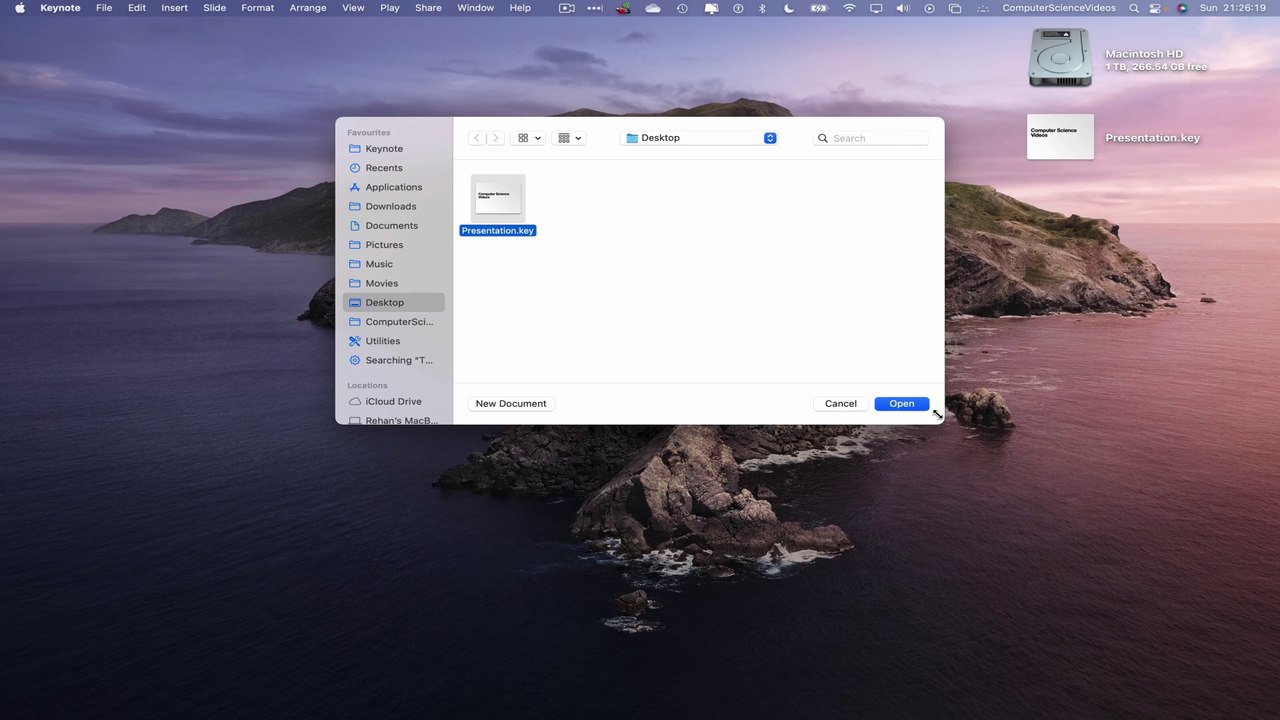Open the Slide menu
Viewport: 1280px width, 720px height.
tap(214, 8)
